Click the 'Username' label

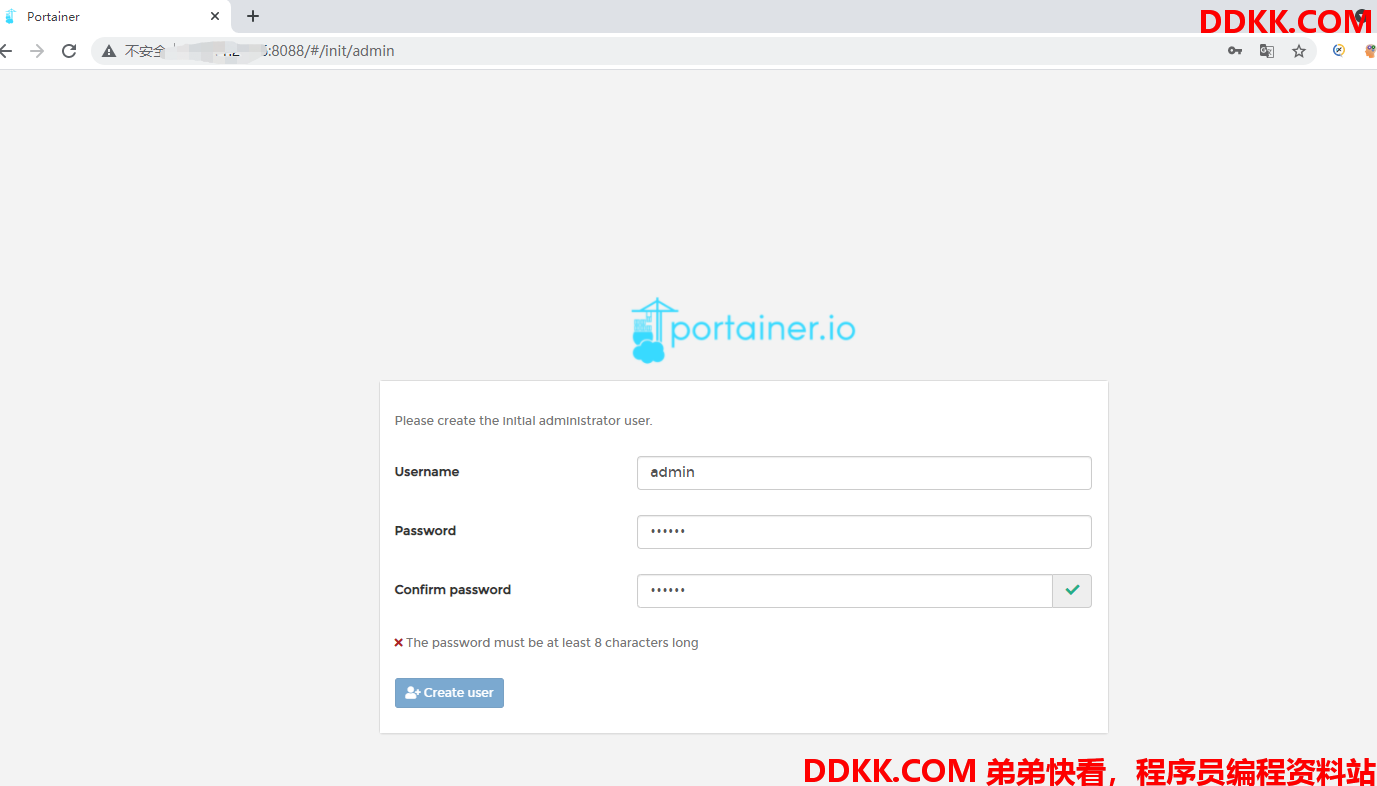pyautogui.click(x=427, y=472)
